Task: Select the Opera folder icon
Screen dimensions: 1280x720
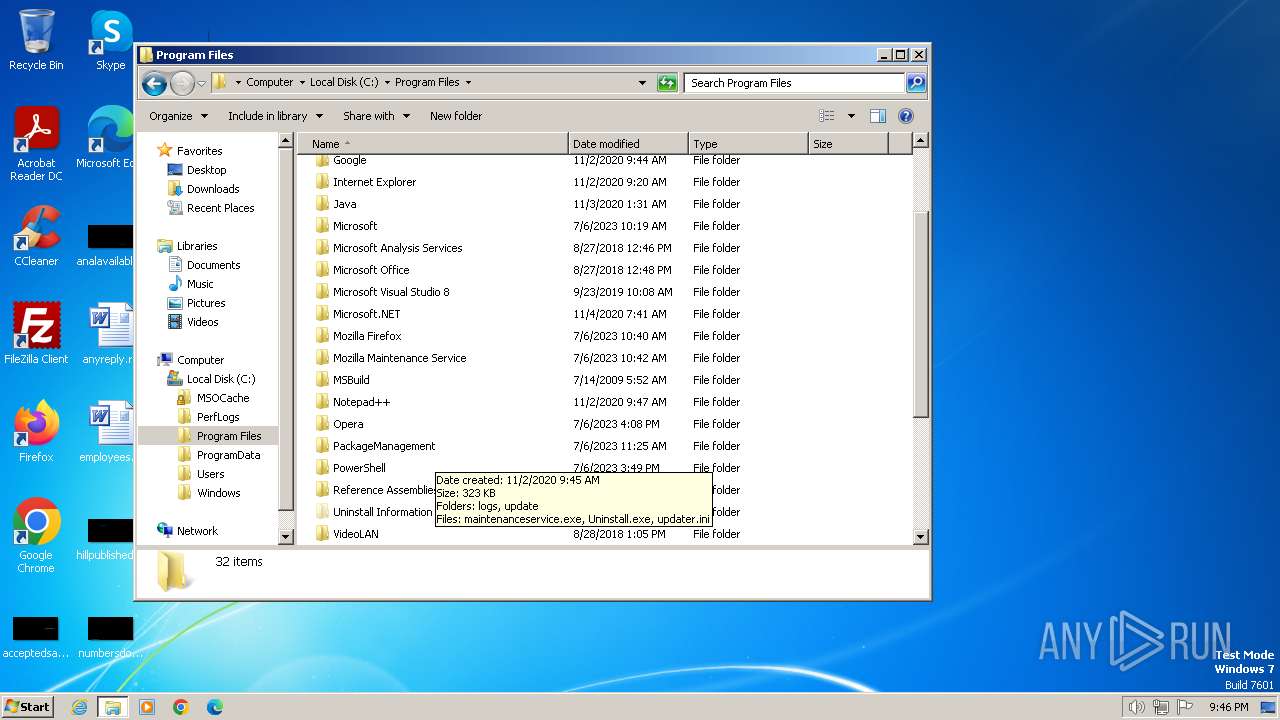Action: 322,424
